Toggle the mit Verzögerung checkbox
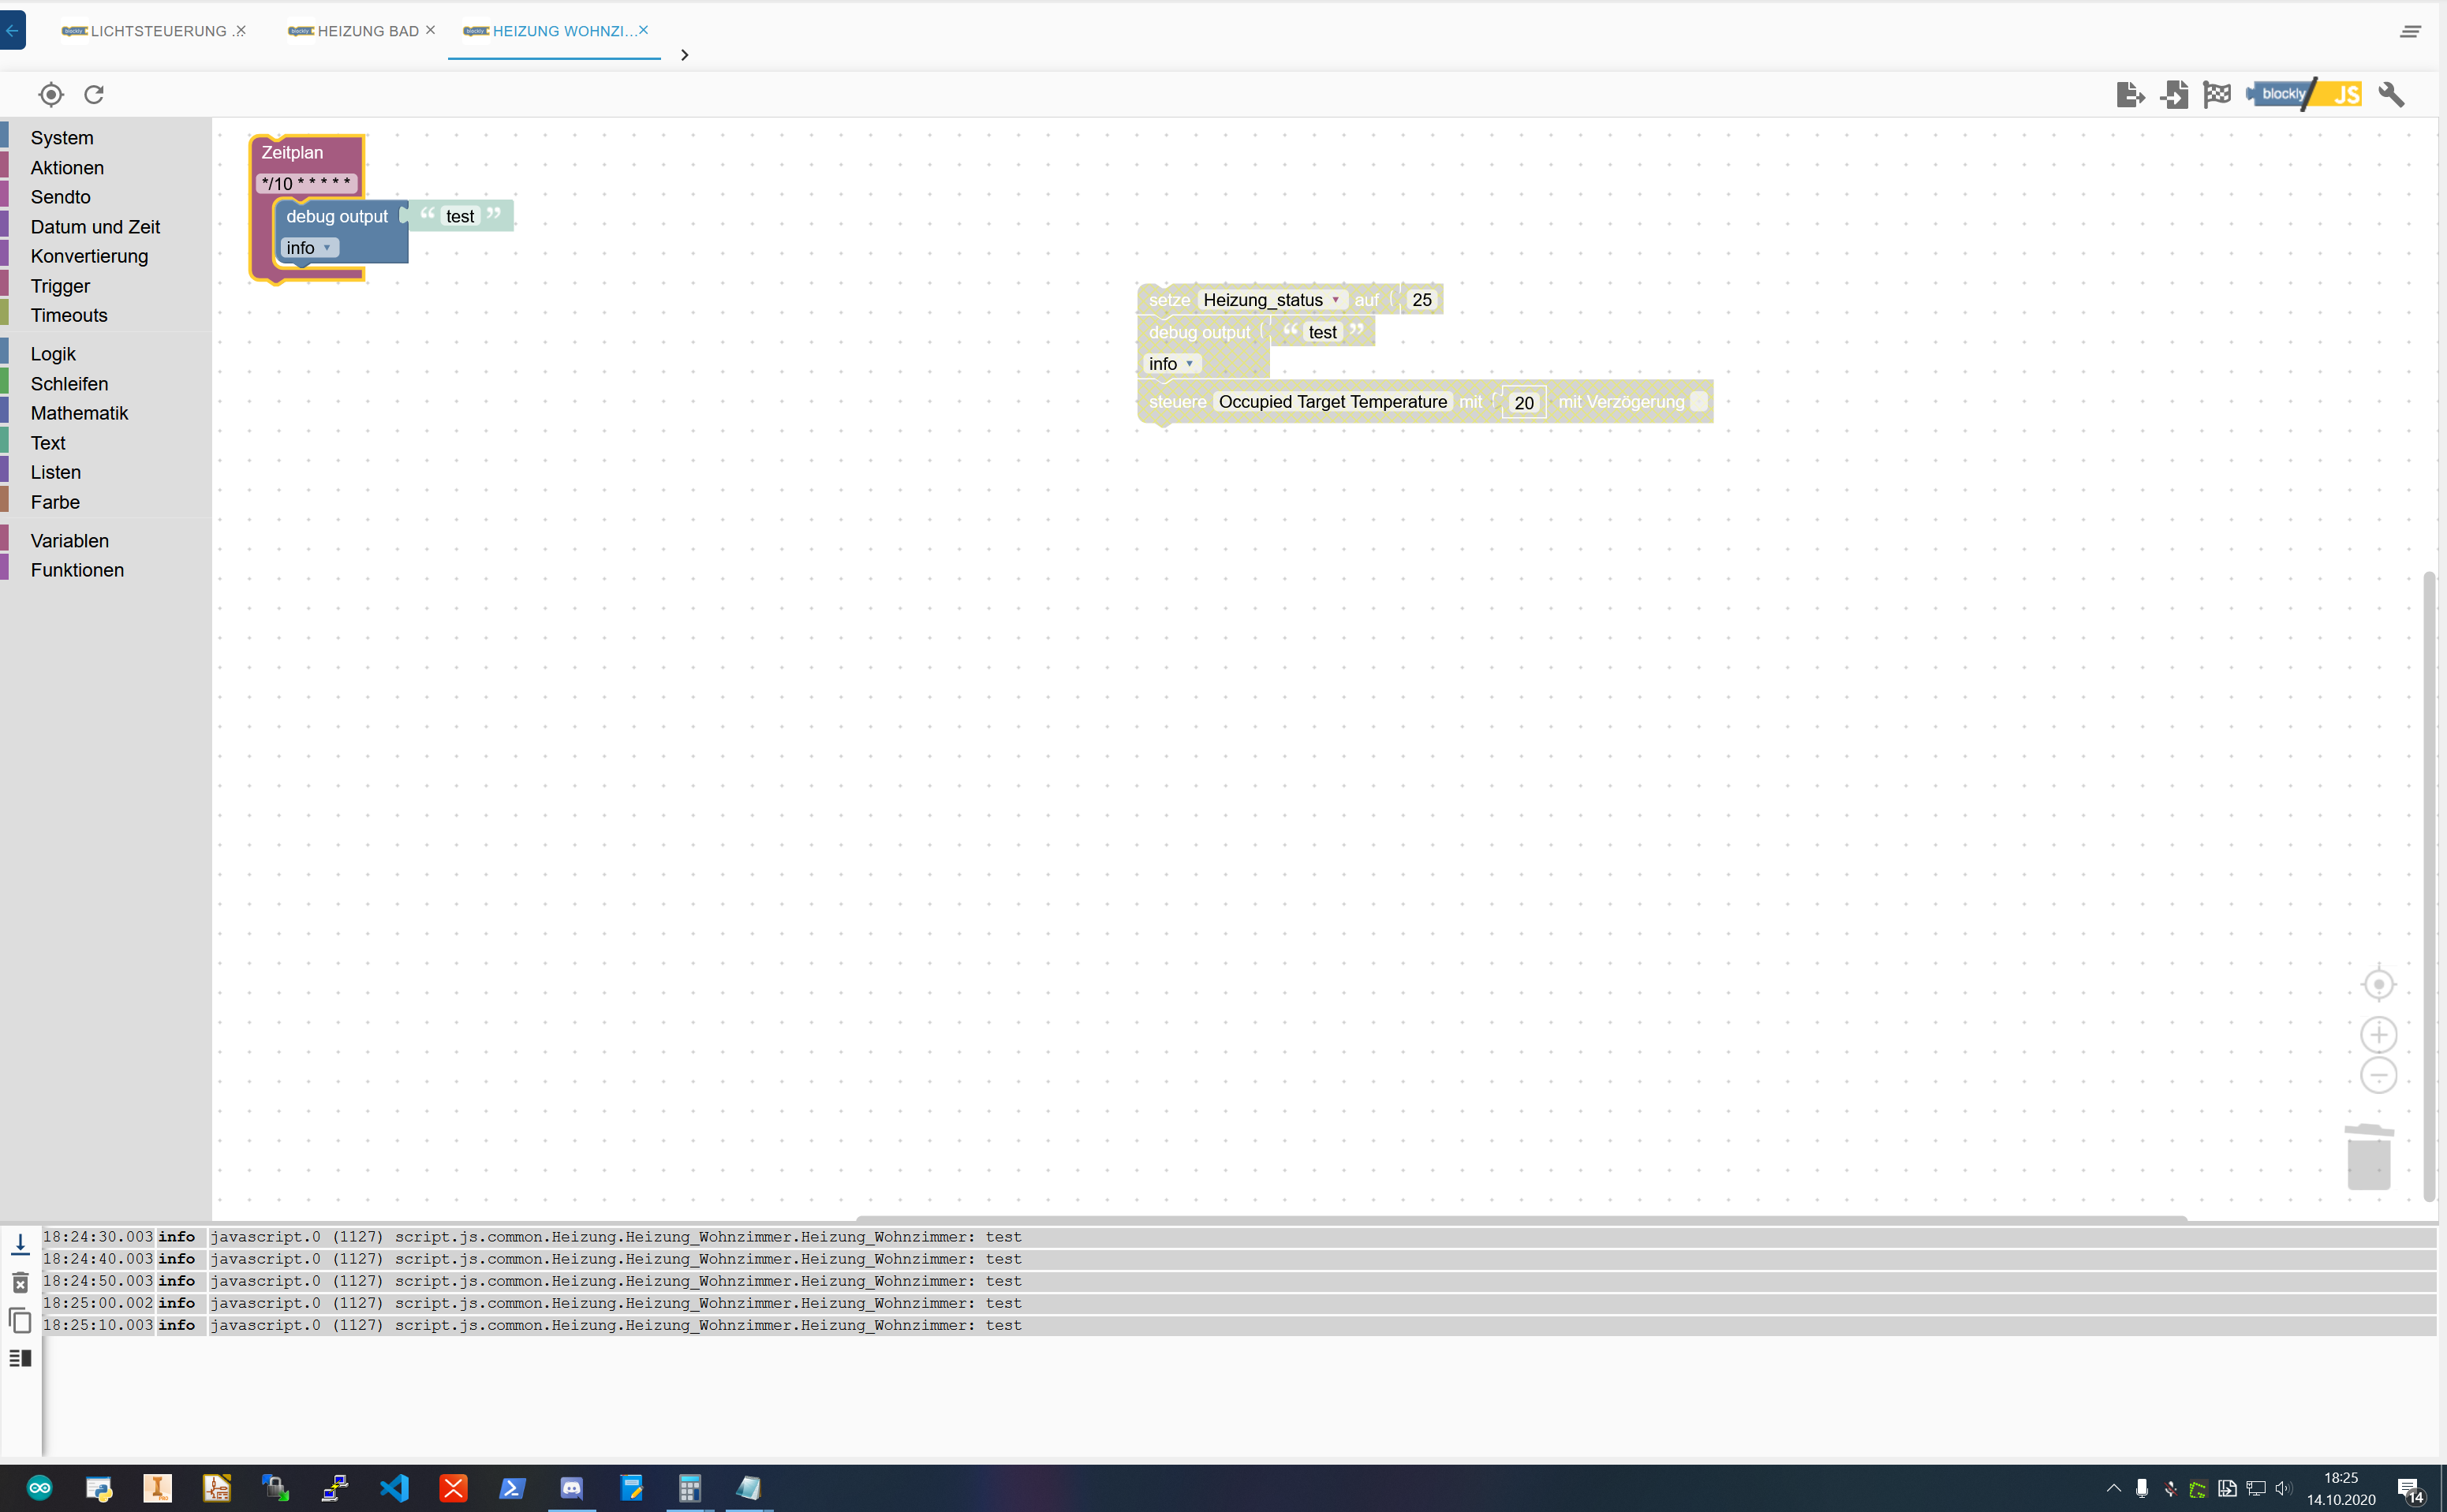Viewport: 2447px width, 1512px height. pos(1698,402)
